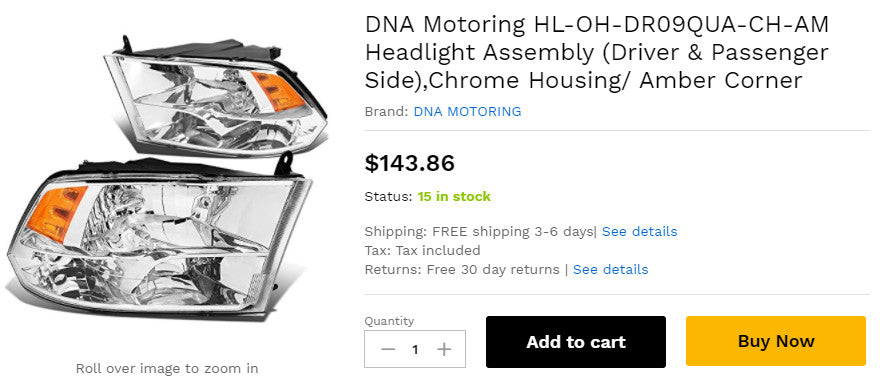Click the Quantity label above the stepper
This screenshot has height=378, width=880.
pyautogui.click(x=389, y=321)
